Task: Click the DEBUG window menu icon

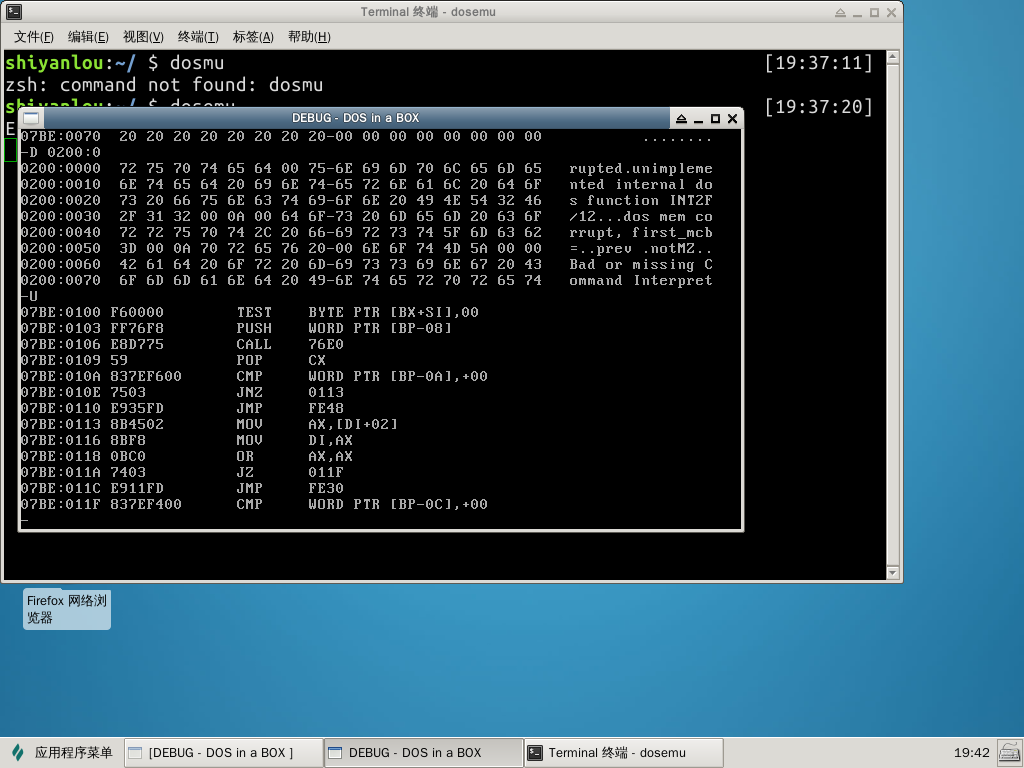Action: coord(31,118)
